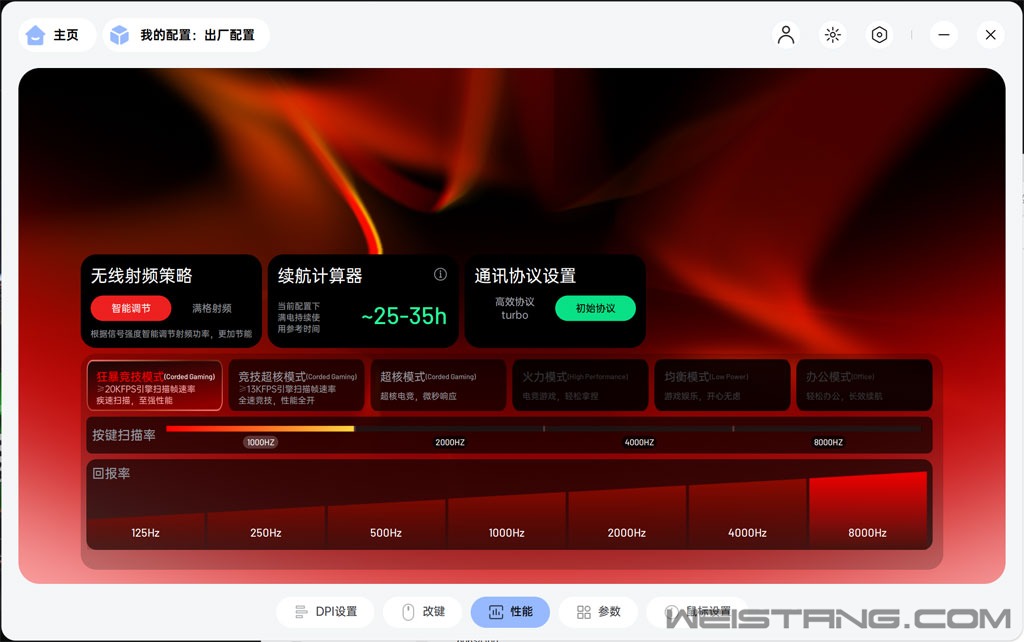Switch to 改键 tab
1024x642 pixels.
click(x=423, y=612)
